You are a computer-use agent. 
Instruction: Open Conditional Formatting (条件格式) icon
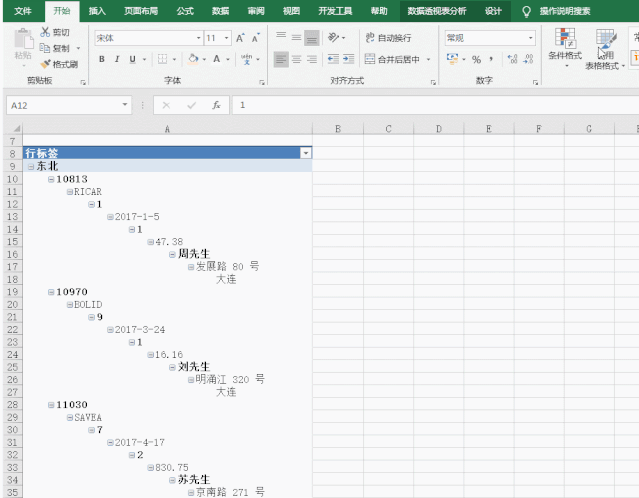tap(565, 46)
